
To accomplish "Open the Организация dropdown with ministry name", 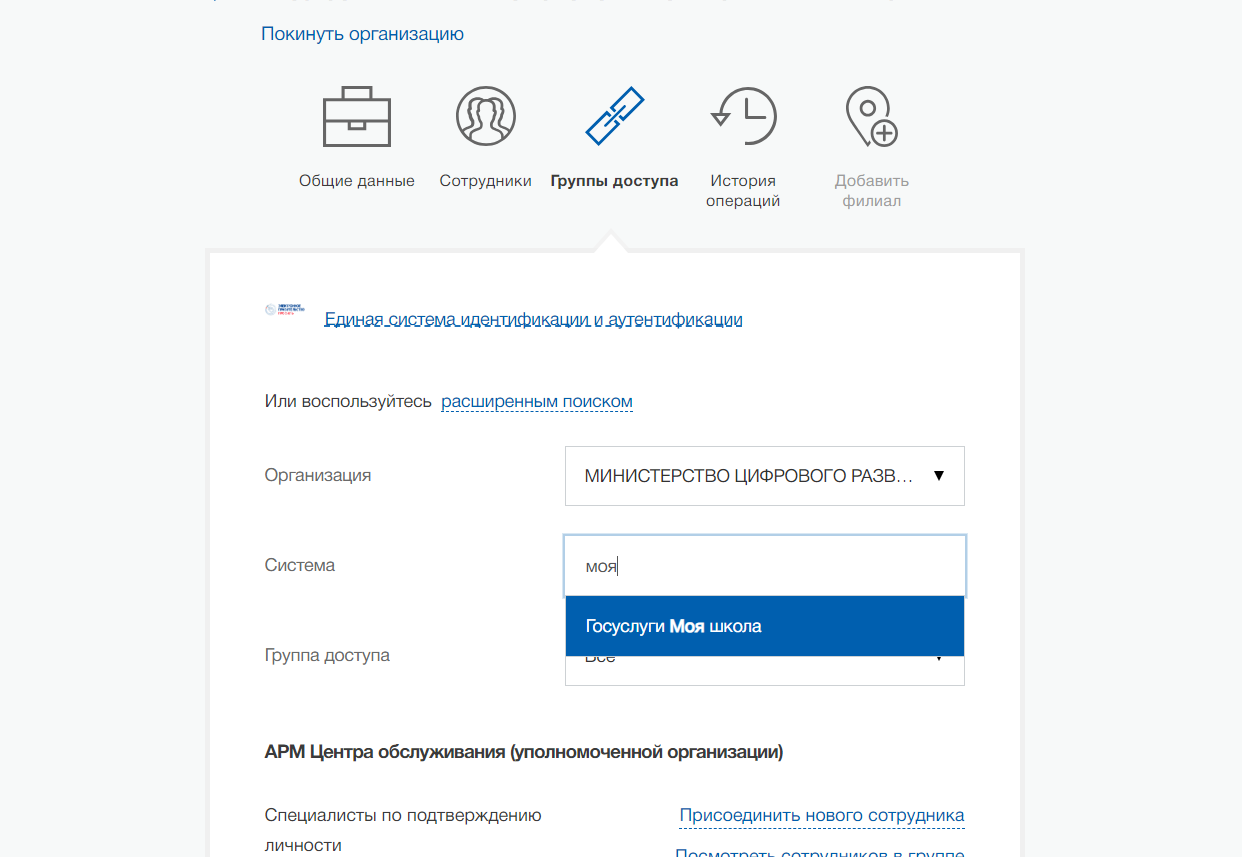I will point(748,476).
